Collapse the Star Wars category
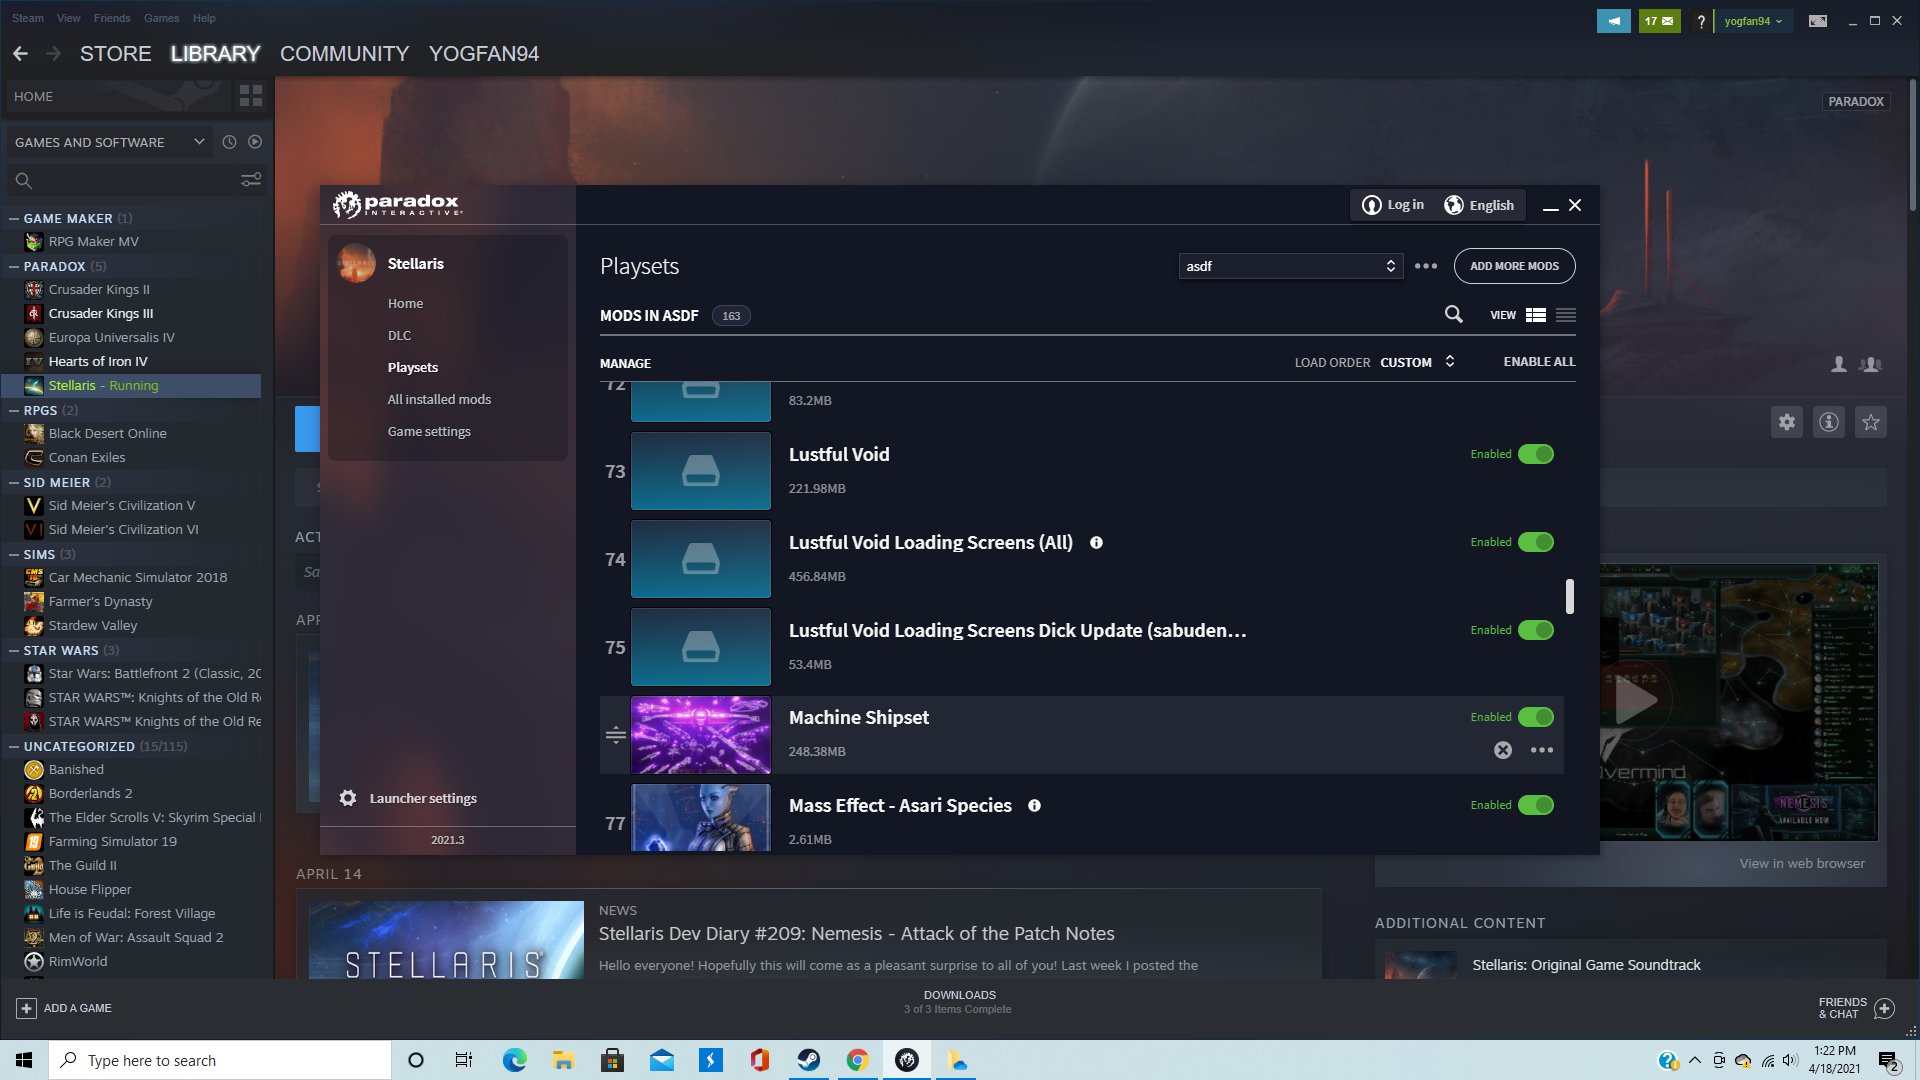Viewport: 1920px width, 1080px height. (14, 650)
